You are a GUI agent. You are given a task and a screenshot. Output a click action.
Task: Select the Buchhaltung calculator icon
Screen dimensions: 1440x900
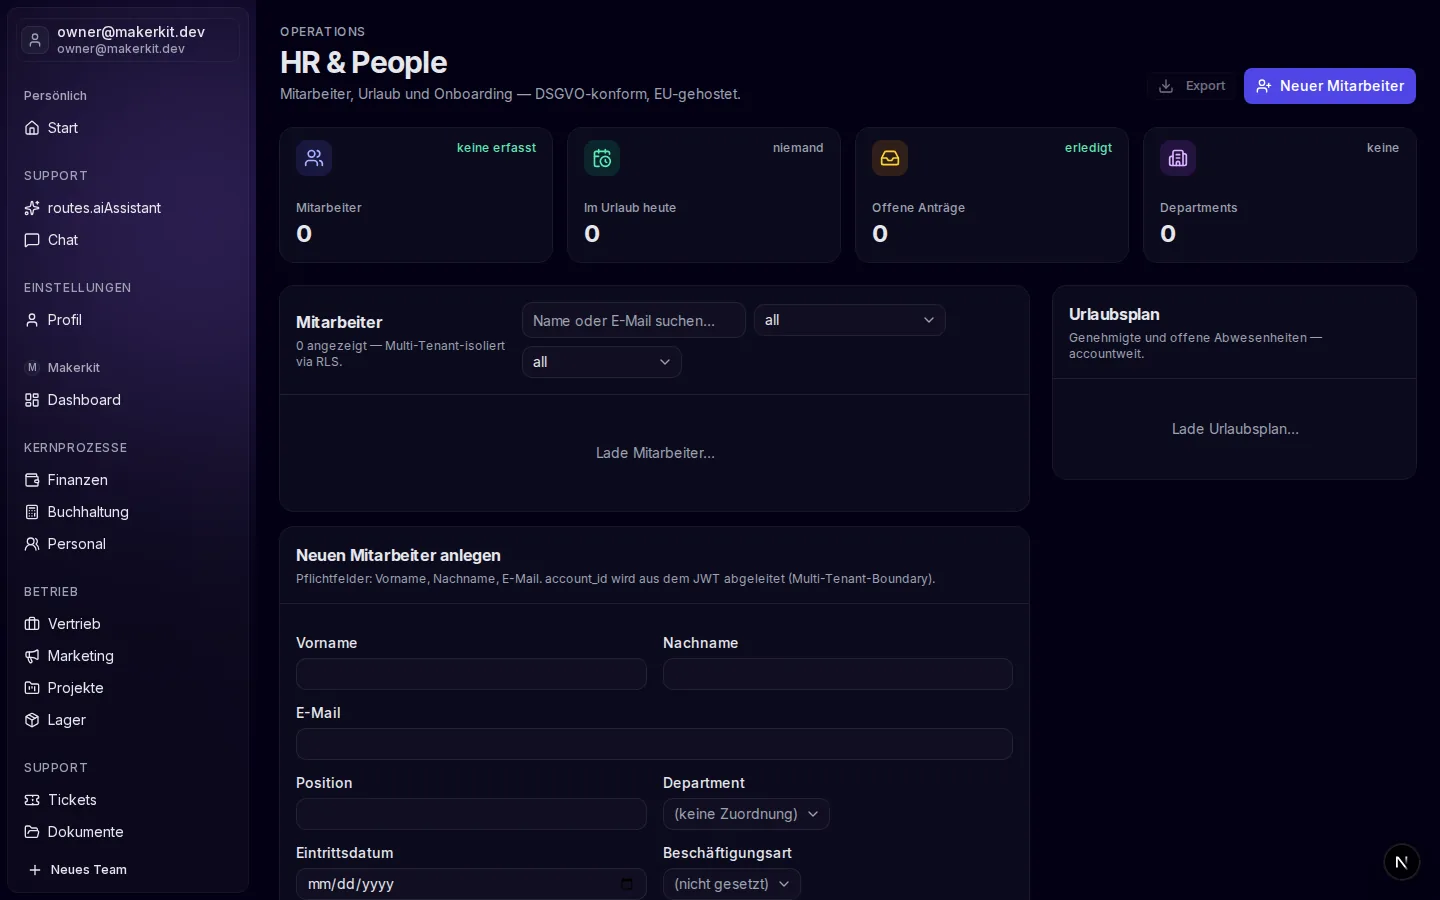(x=32, y=512)
